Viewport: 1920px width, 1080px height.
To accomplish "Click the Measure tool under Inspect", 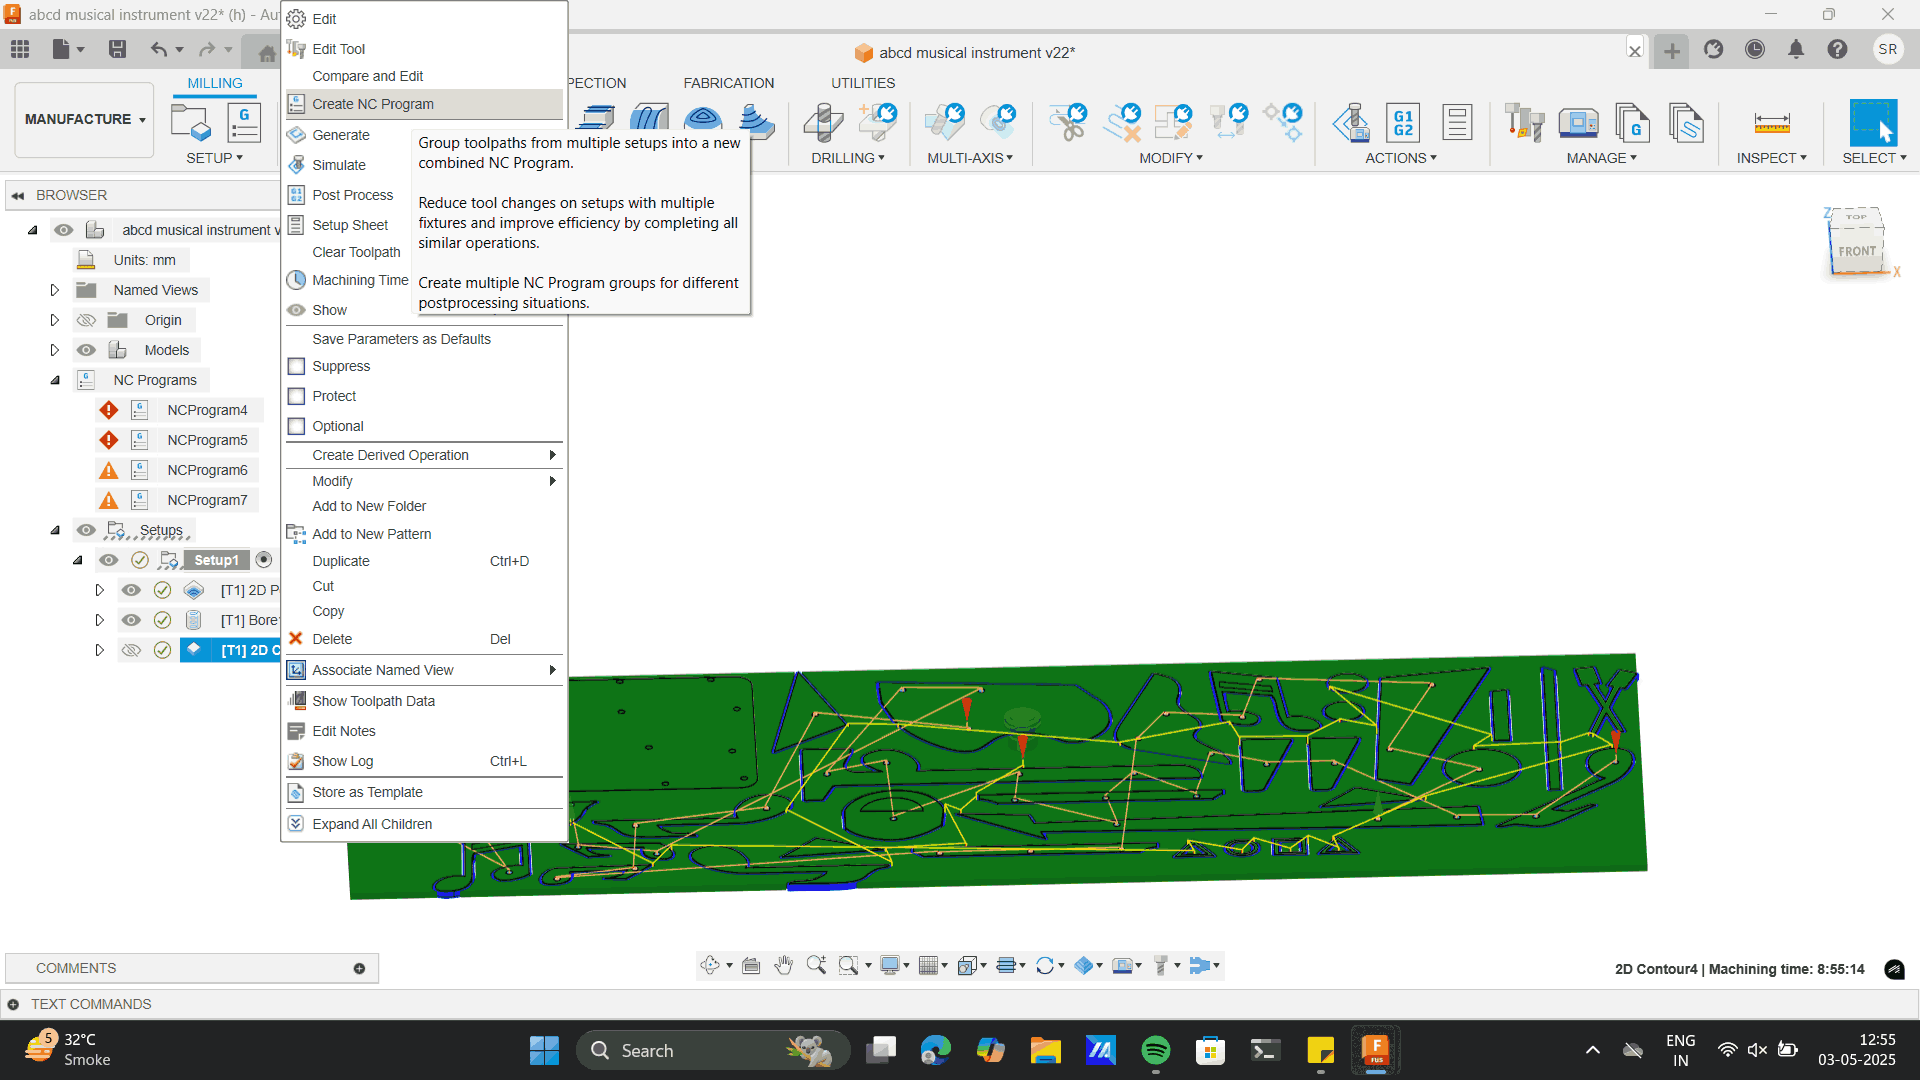I will pos(1771,123).
